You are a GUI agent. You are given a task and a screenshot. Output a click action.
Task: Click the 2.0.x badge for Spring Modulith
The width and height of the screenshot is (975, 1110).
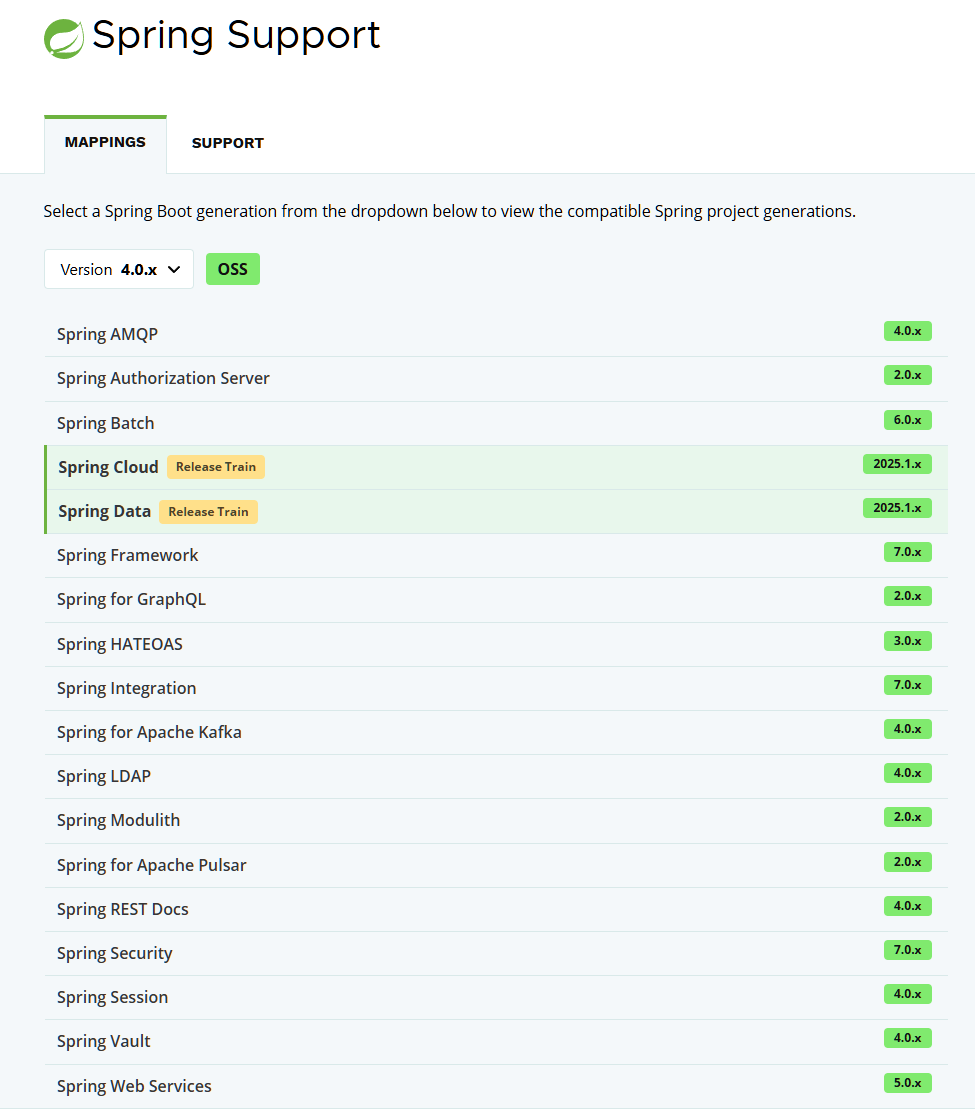(x=907, y=816)
